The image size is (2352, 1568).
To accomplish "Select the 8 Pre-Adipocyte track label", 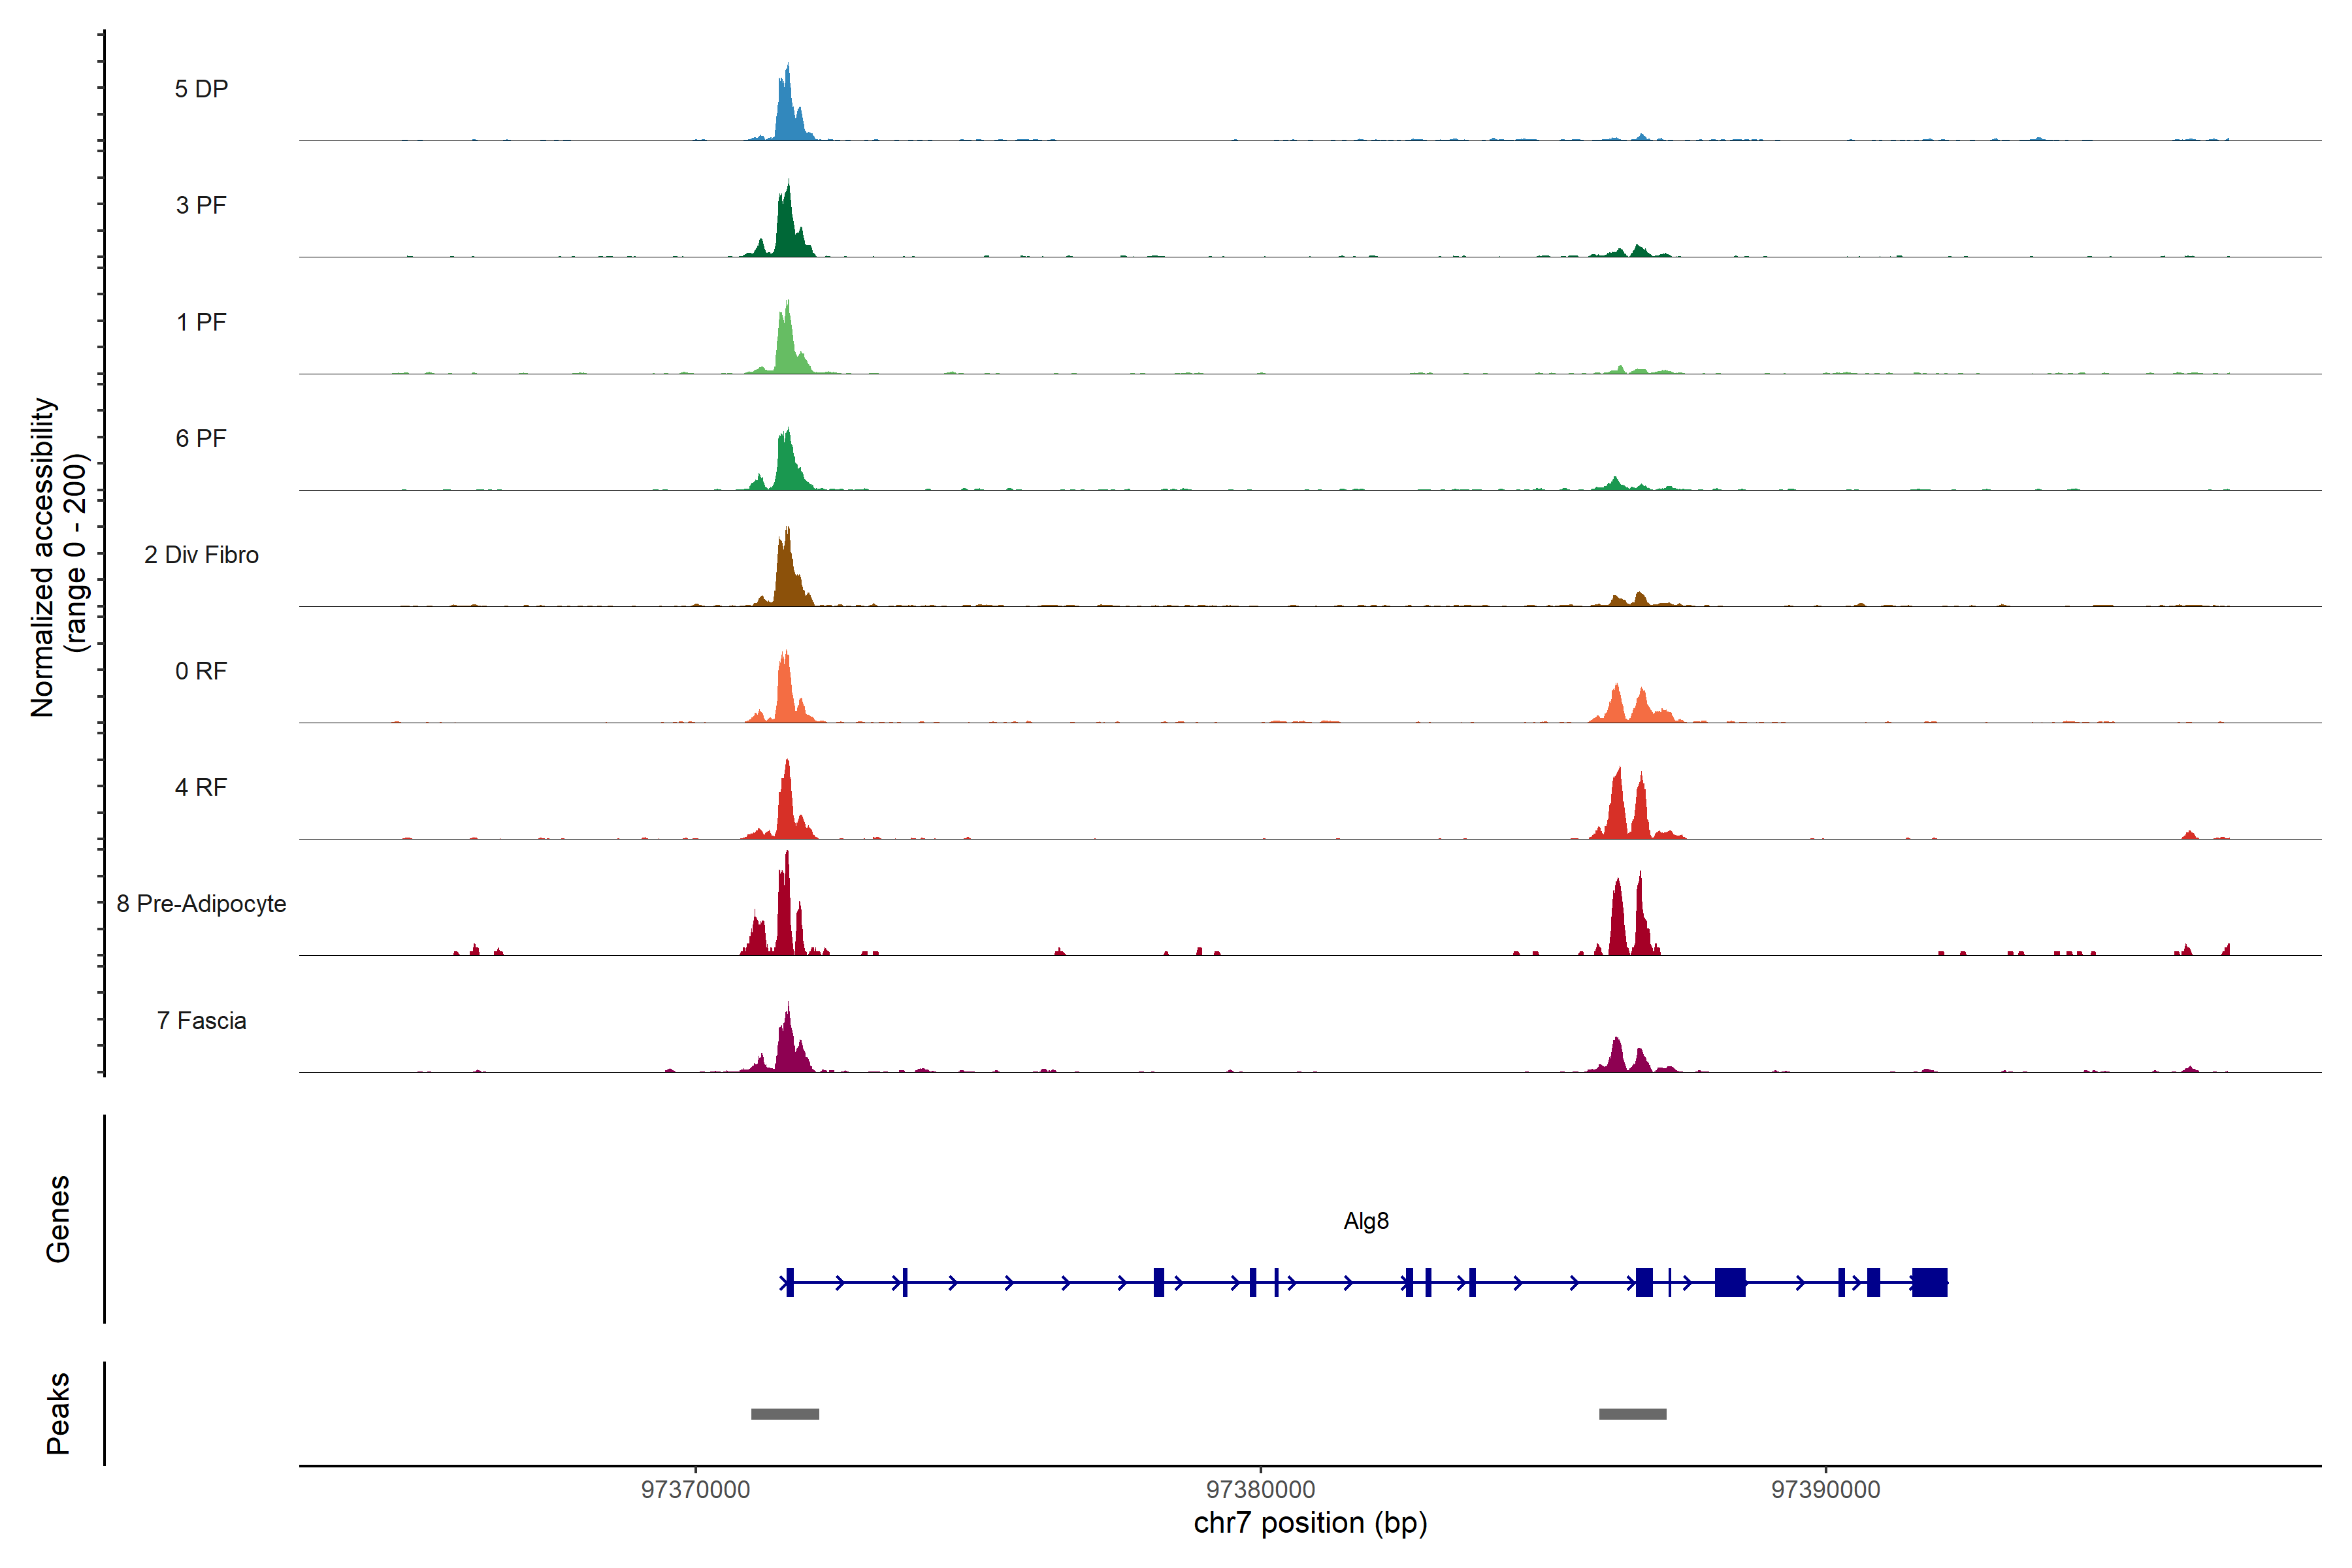I will point(201,904).
